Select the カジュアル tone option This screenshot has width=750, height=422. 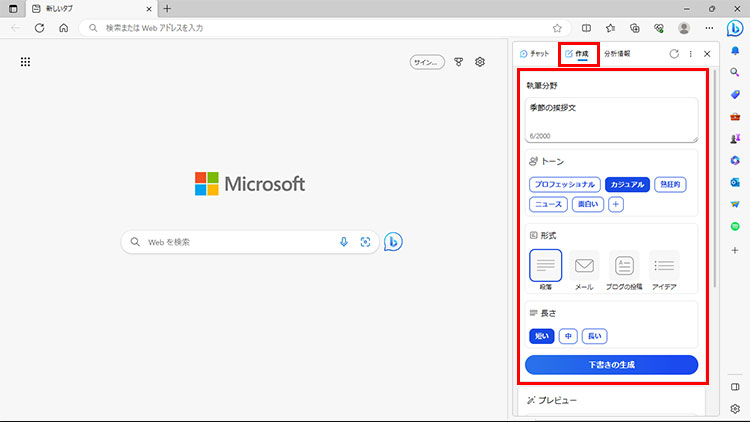tap(627, 184)
